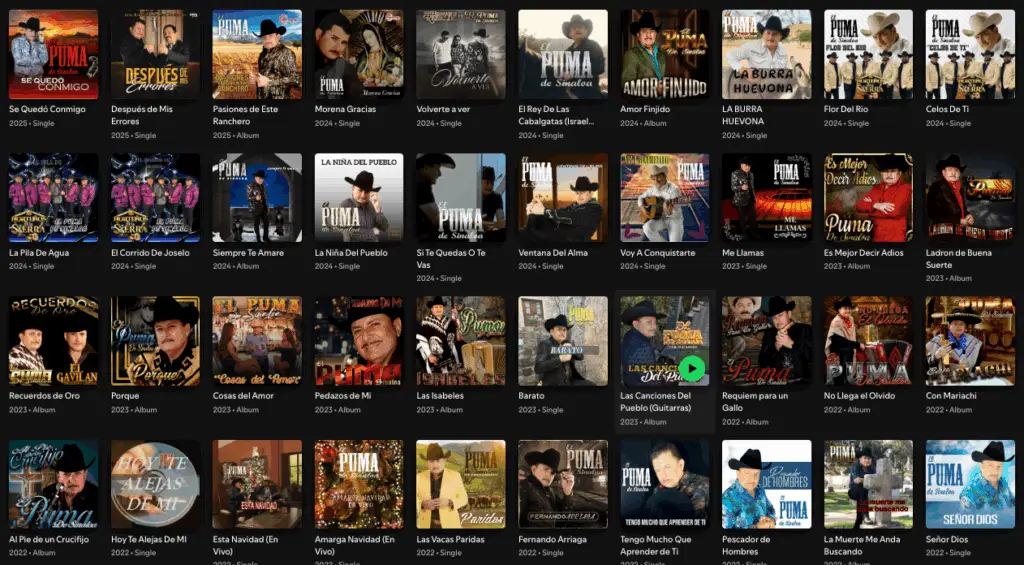This screenshot has height=565, width=1024.
Task: Select the Volverte a ver cover
Action: click(x=461, y=54)
